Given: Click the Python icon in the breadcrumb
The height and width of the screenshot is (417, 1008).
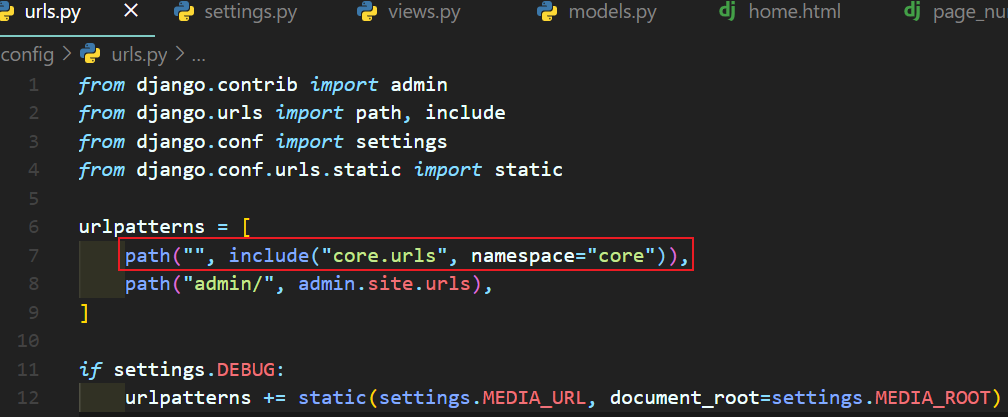Looking at the screenshot, I should click(x=91, y=55).
